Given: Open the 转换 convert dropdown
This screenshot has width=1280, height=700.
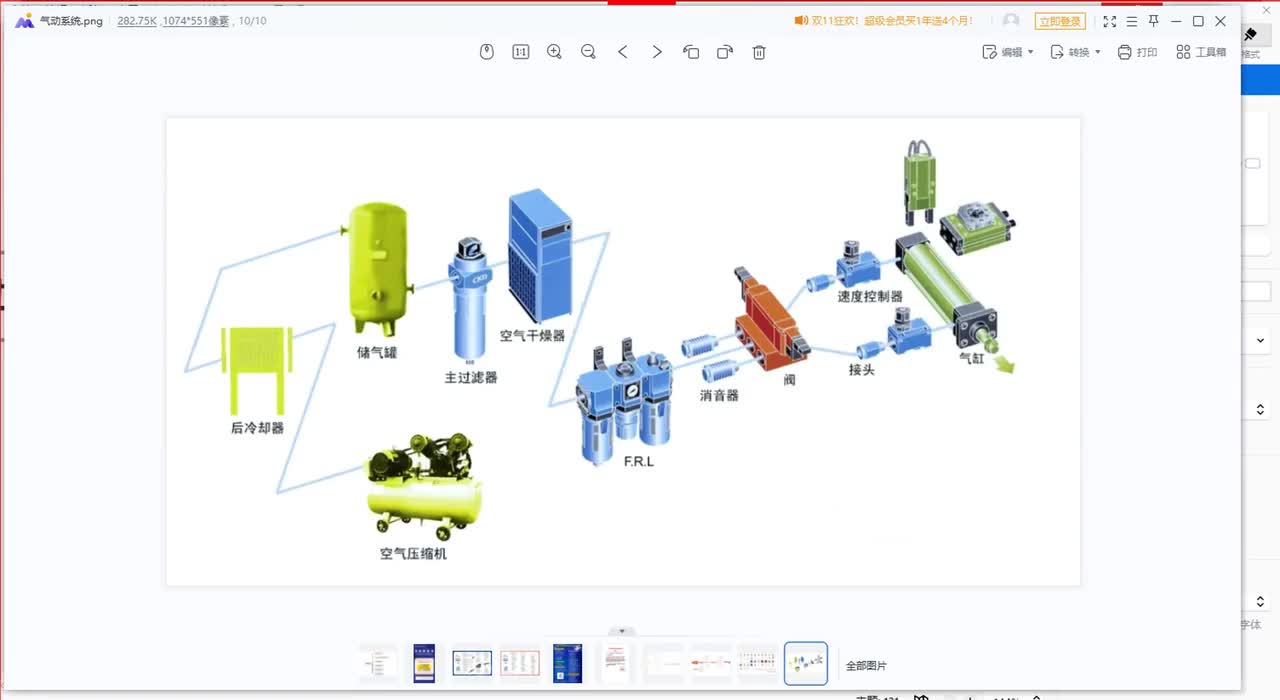Looking at the screenshot, I should coord(1075,52).
